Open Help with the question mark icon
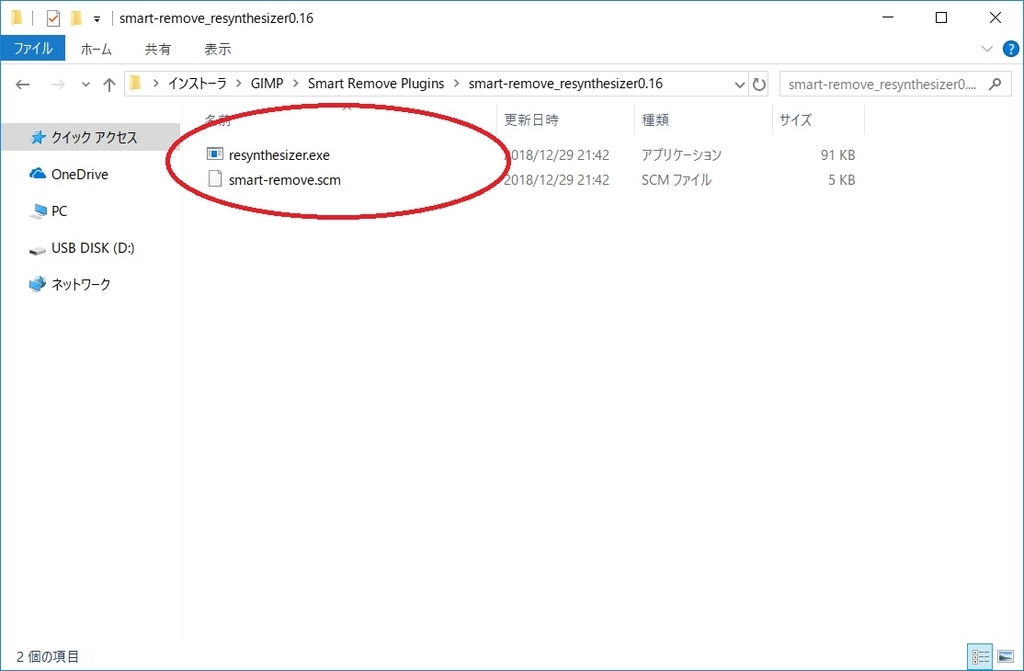The image size is (1024, 671). pos(1010,49)
